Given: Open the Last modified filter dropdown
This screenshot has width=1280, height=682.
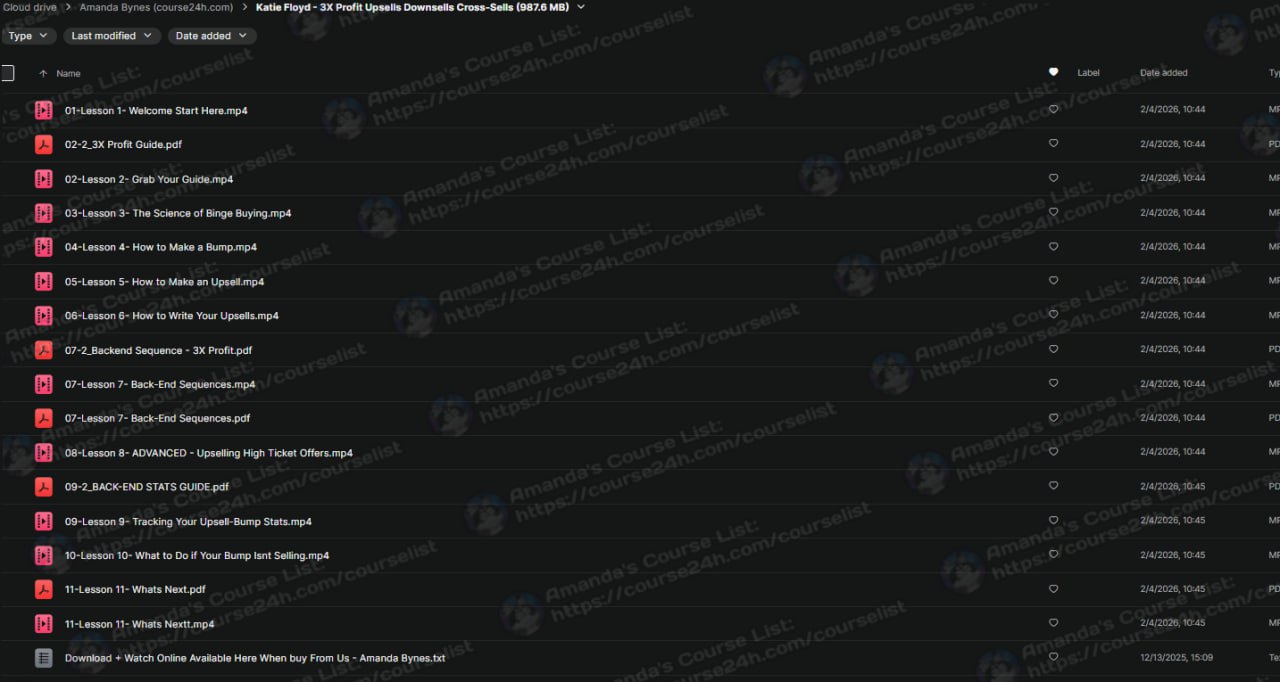Looking at the screenshot, I should 112,35.
